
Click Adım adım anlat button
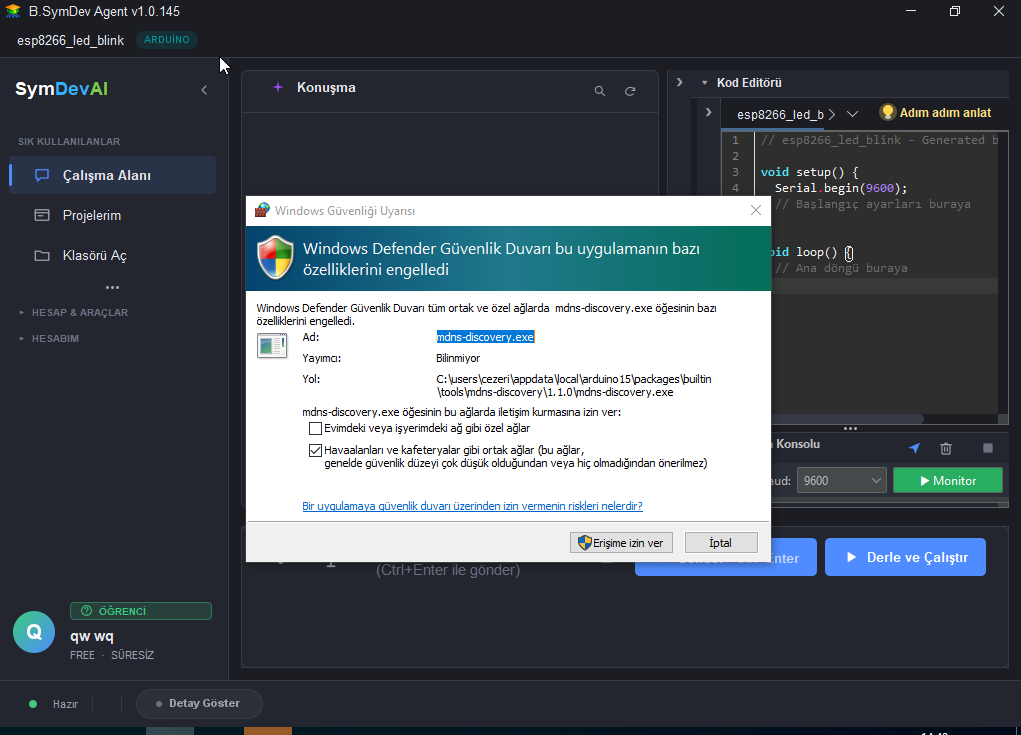pyautogui.click(x=935, y=113)
